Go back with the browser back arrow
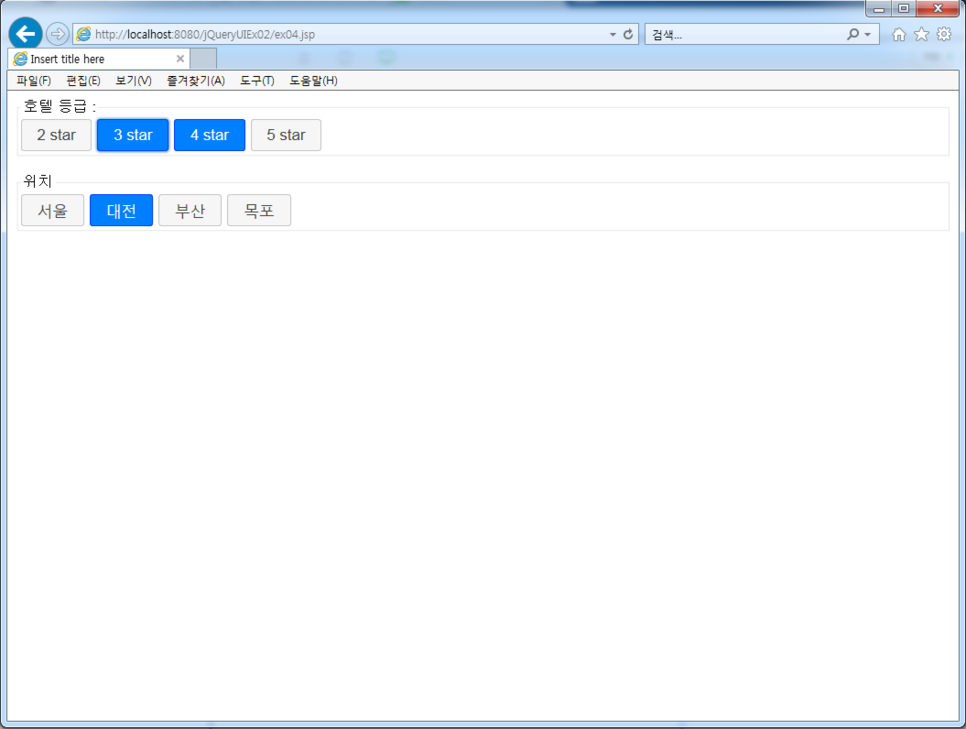Viewport: 966px width, 729px height. [x=25, y=33]
